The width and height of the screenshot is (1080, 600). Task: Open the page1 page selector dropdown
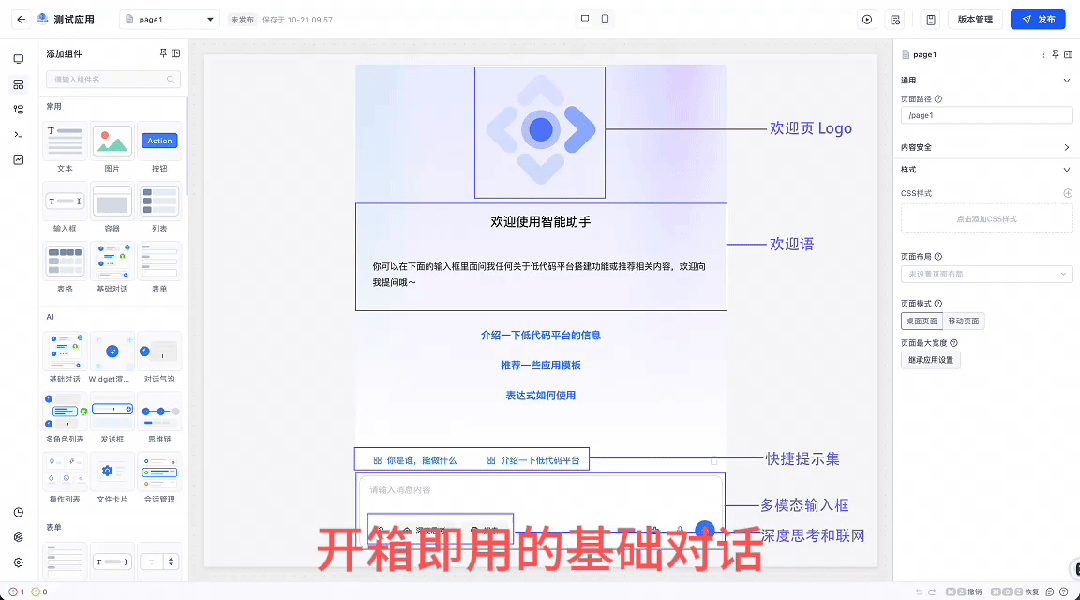coord(169,19)
